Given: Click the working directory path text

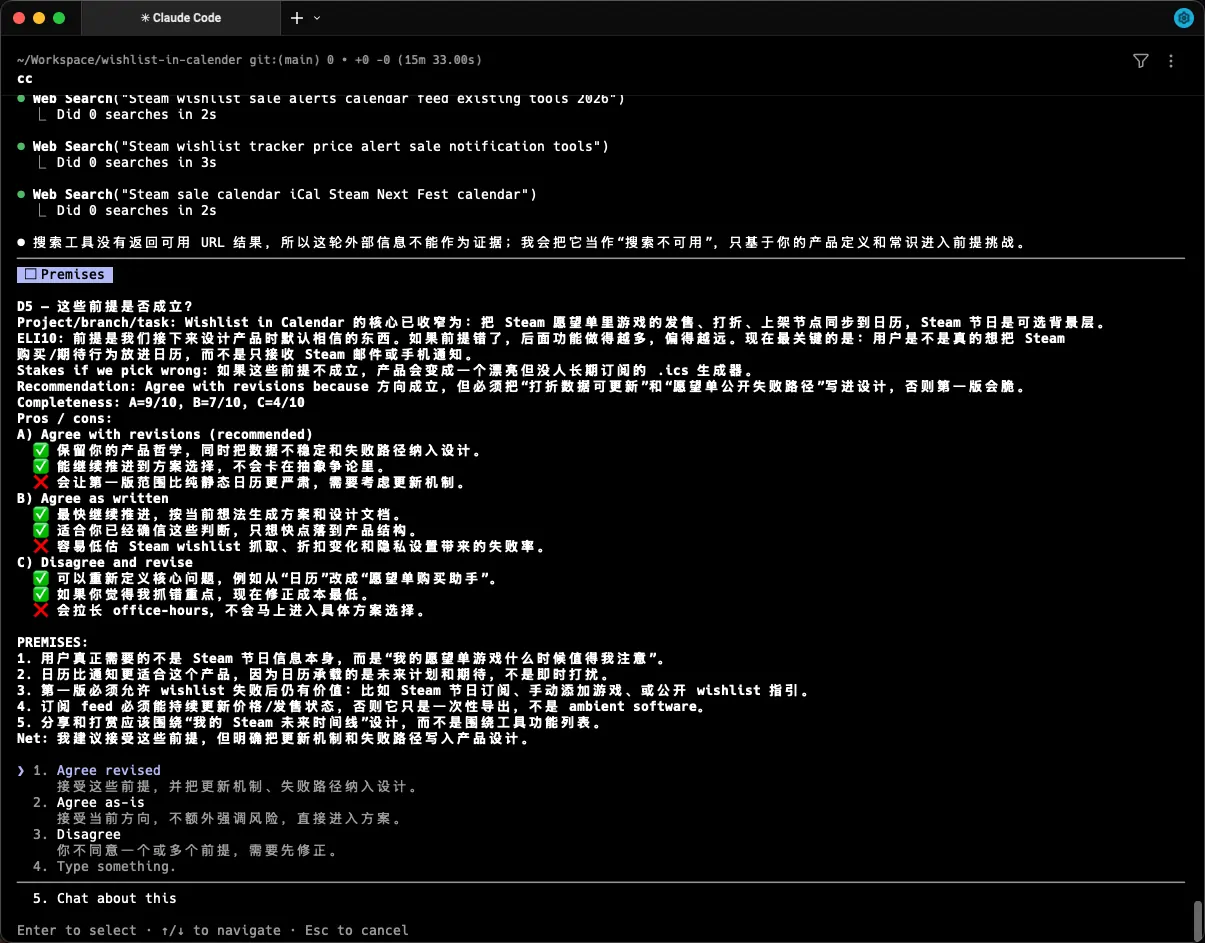Looking at the screenshot, I should 129,60.
